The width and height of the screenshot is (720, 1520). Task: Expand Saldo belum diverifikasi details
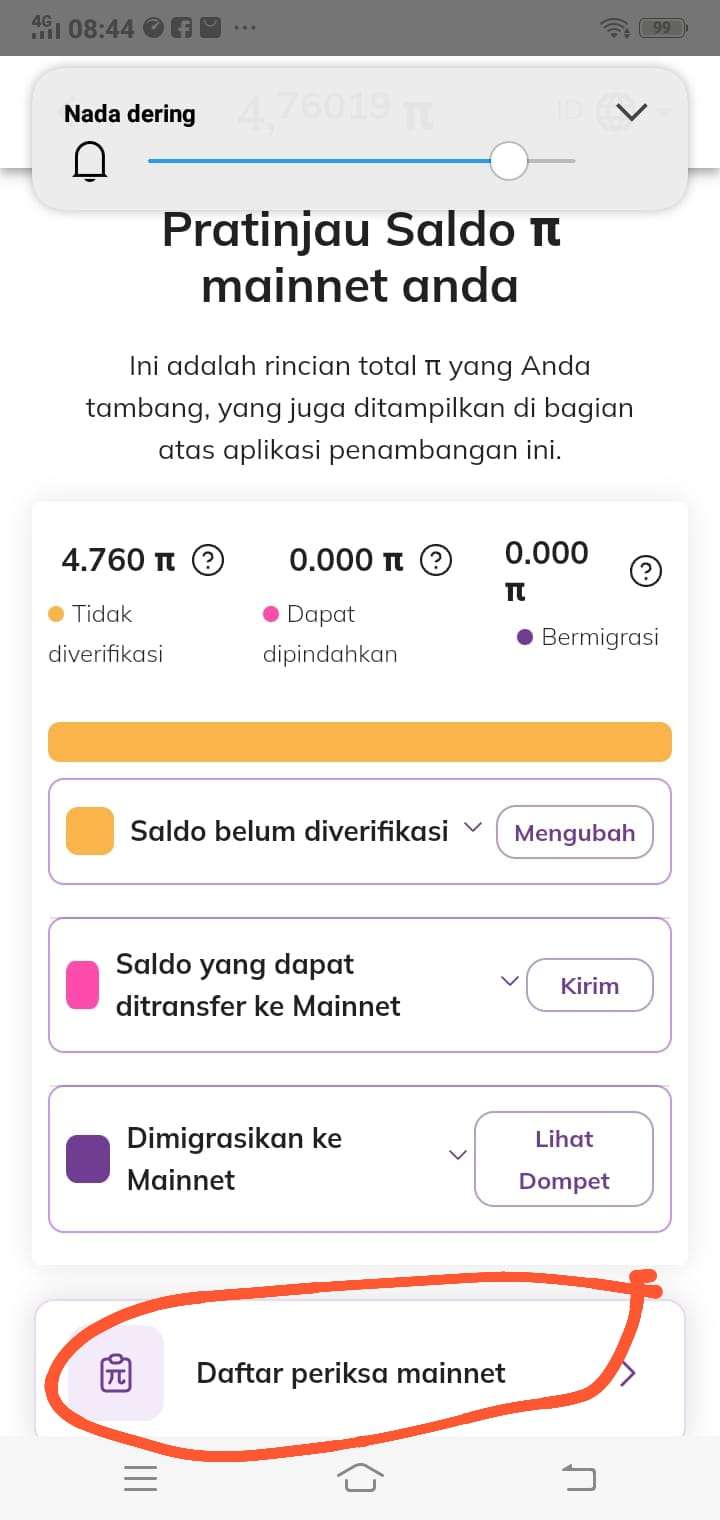[474, 828]
